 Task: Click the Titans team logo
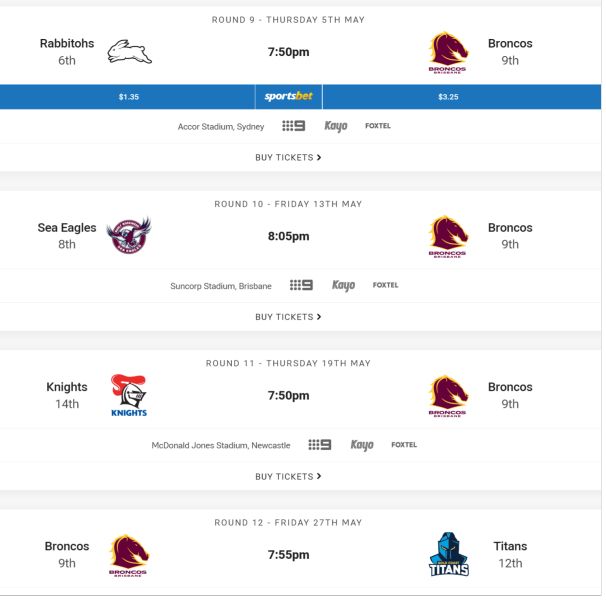click(x=449, y=554)
